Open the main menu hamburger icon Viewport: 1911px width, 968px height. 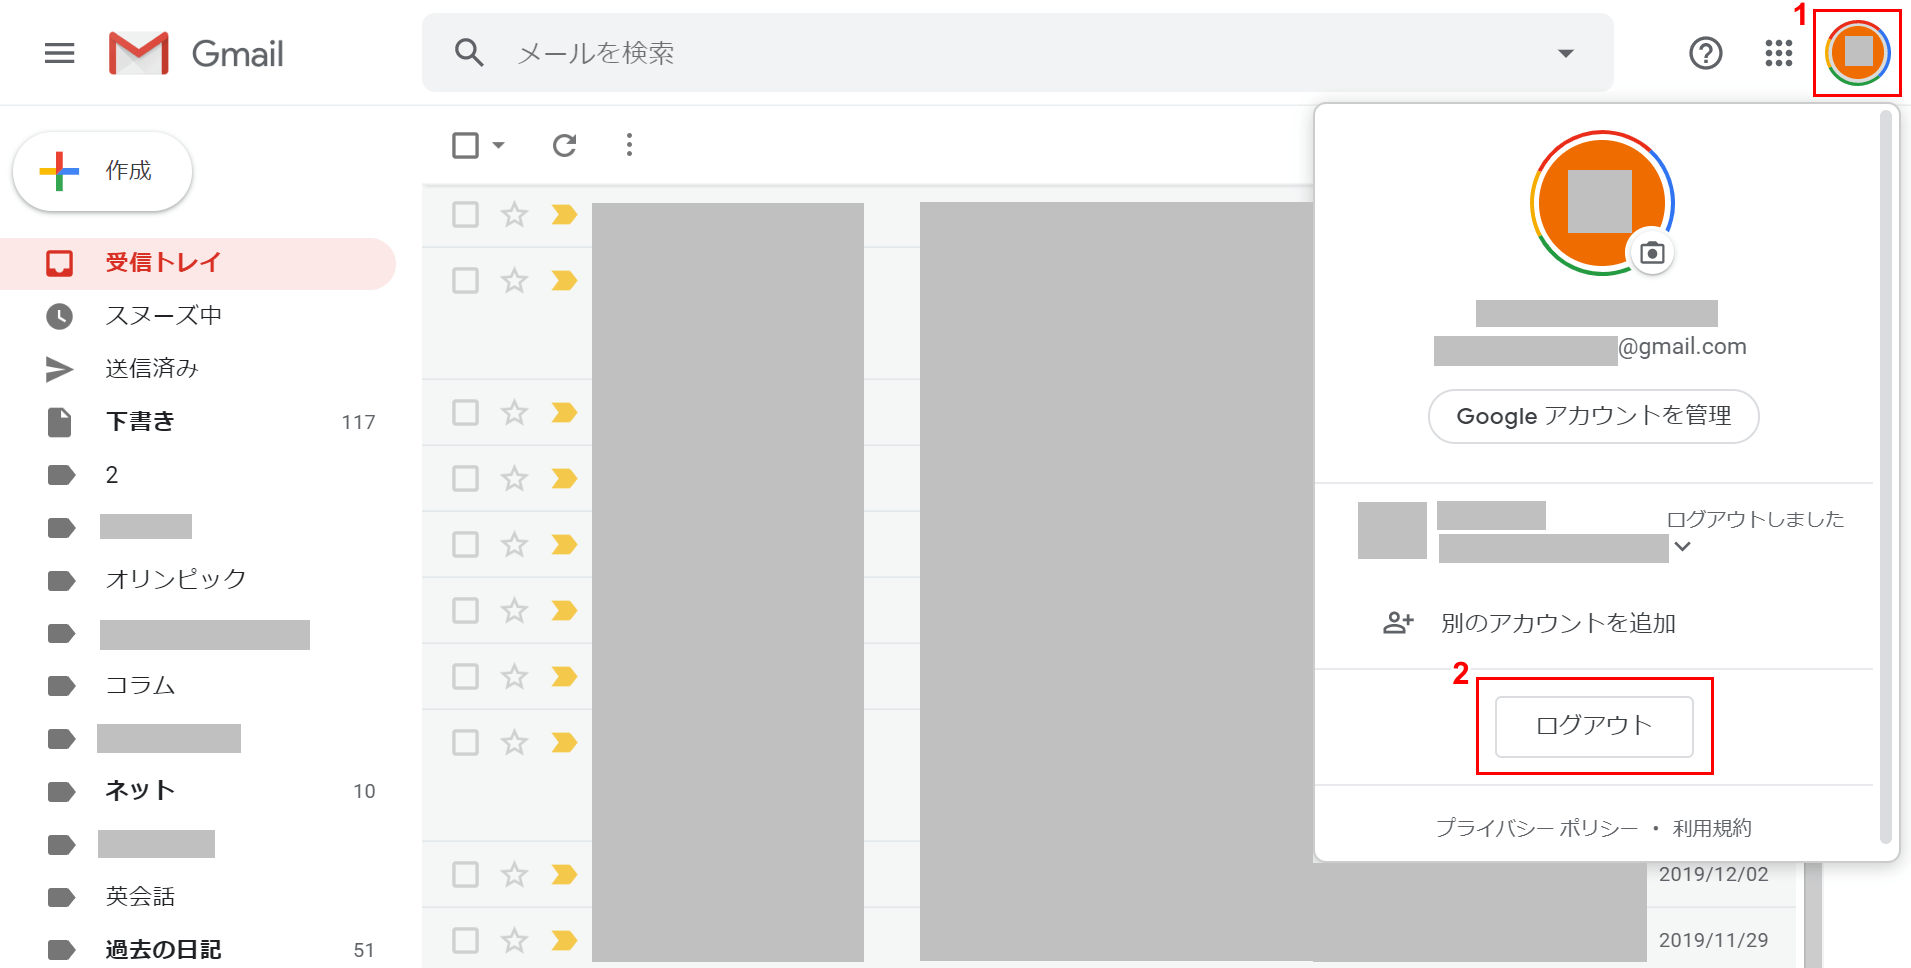(60, 53)
